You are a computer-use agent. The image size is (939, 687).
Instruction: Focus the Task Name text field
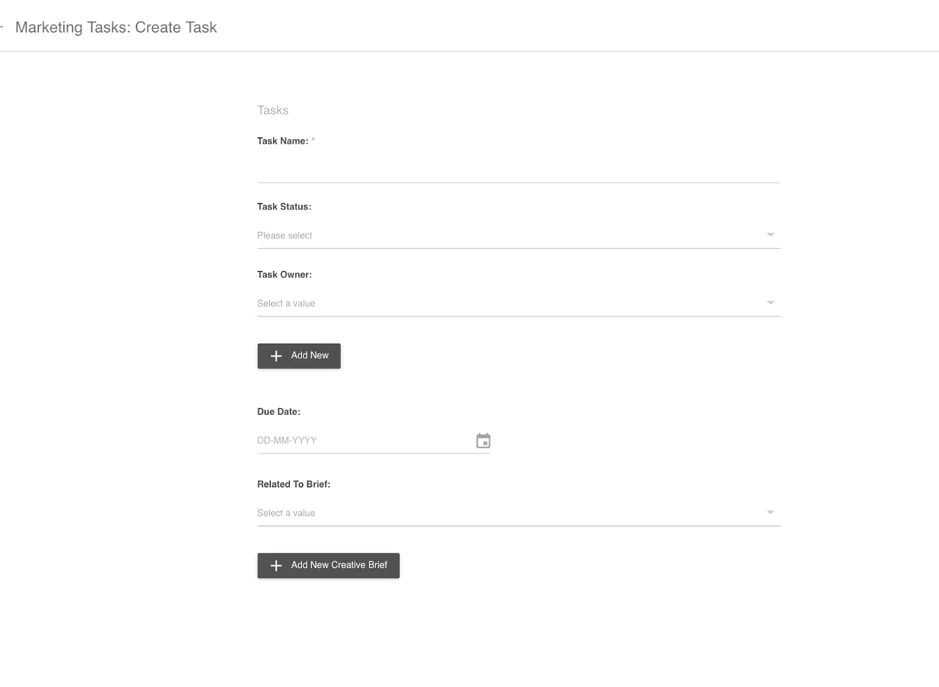[519, 170]
